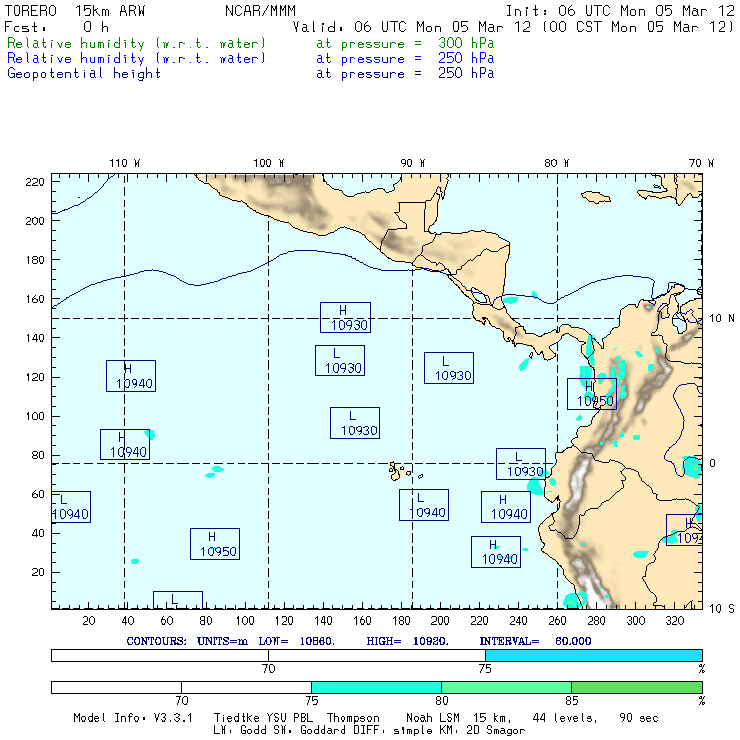740x740 pixels.
Task: Click the green 'Relative humidity' legend line
Action: pos(250,43)
